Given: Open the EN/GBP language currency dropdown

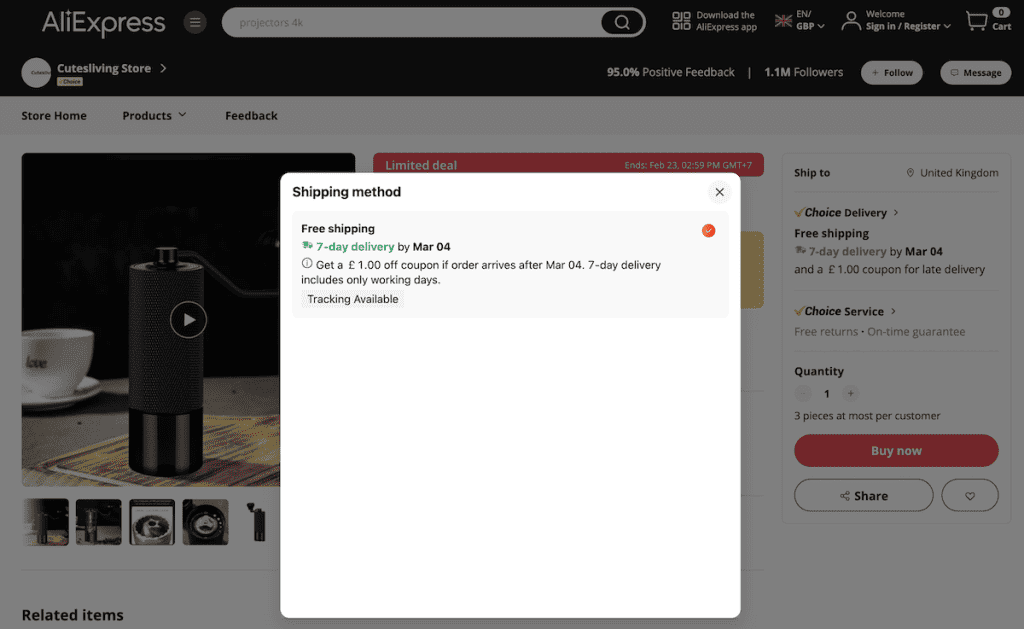Looking at the screenshot, I should pos(800,21).
